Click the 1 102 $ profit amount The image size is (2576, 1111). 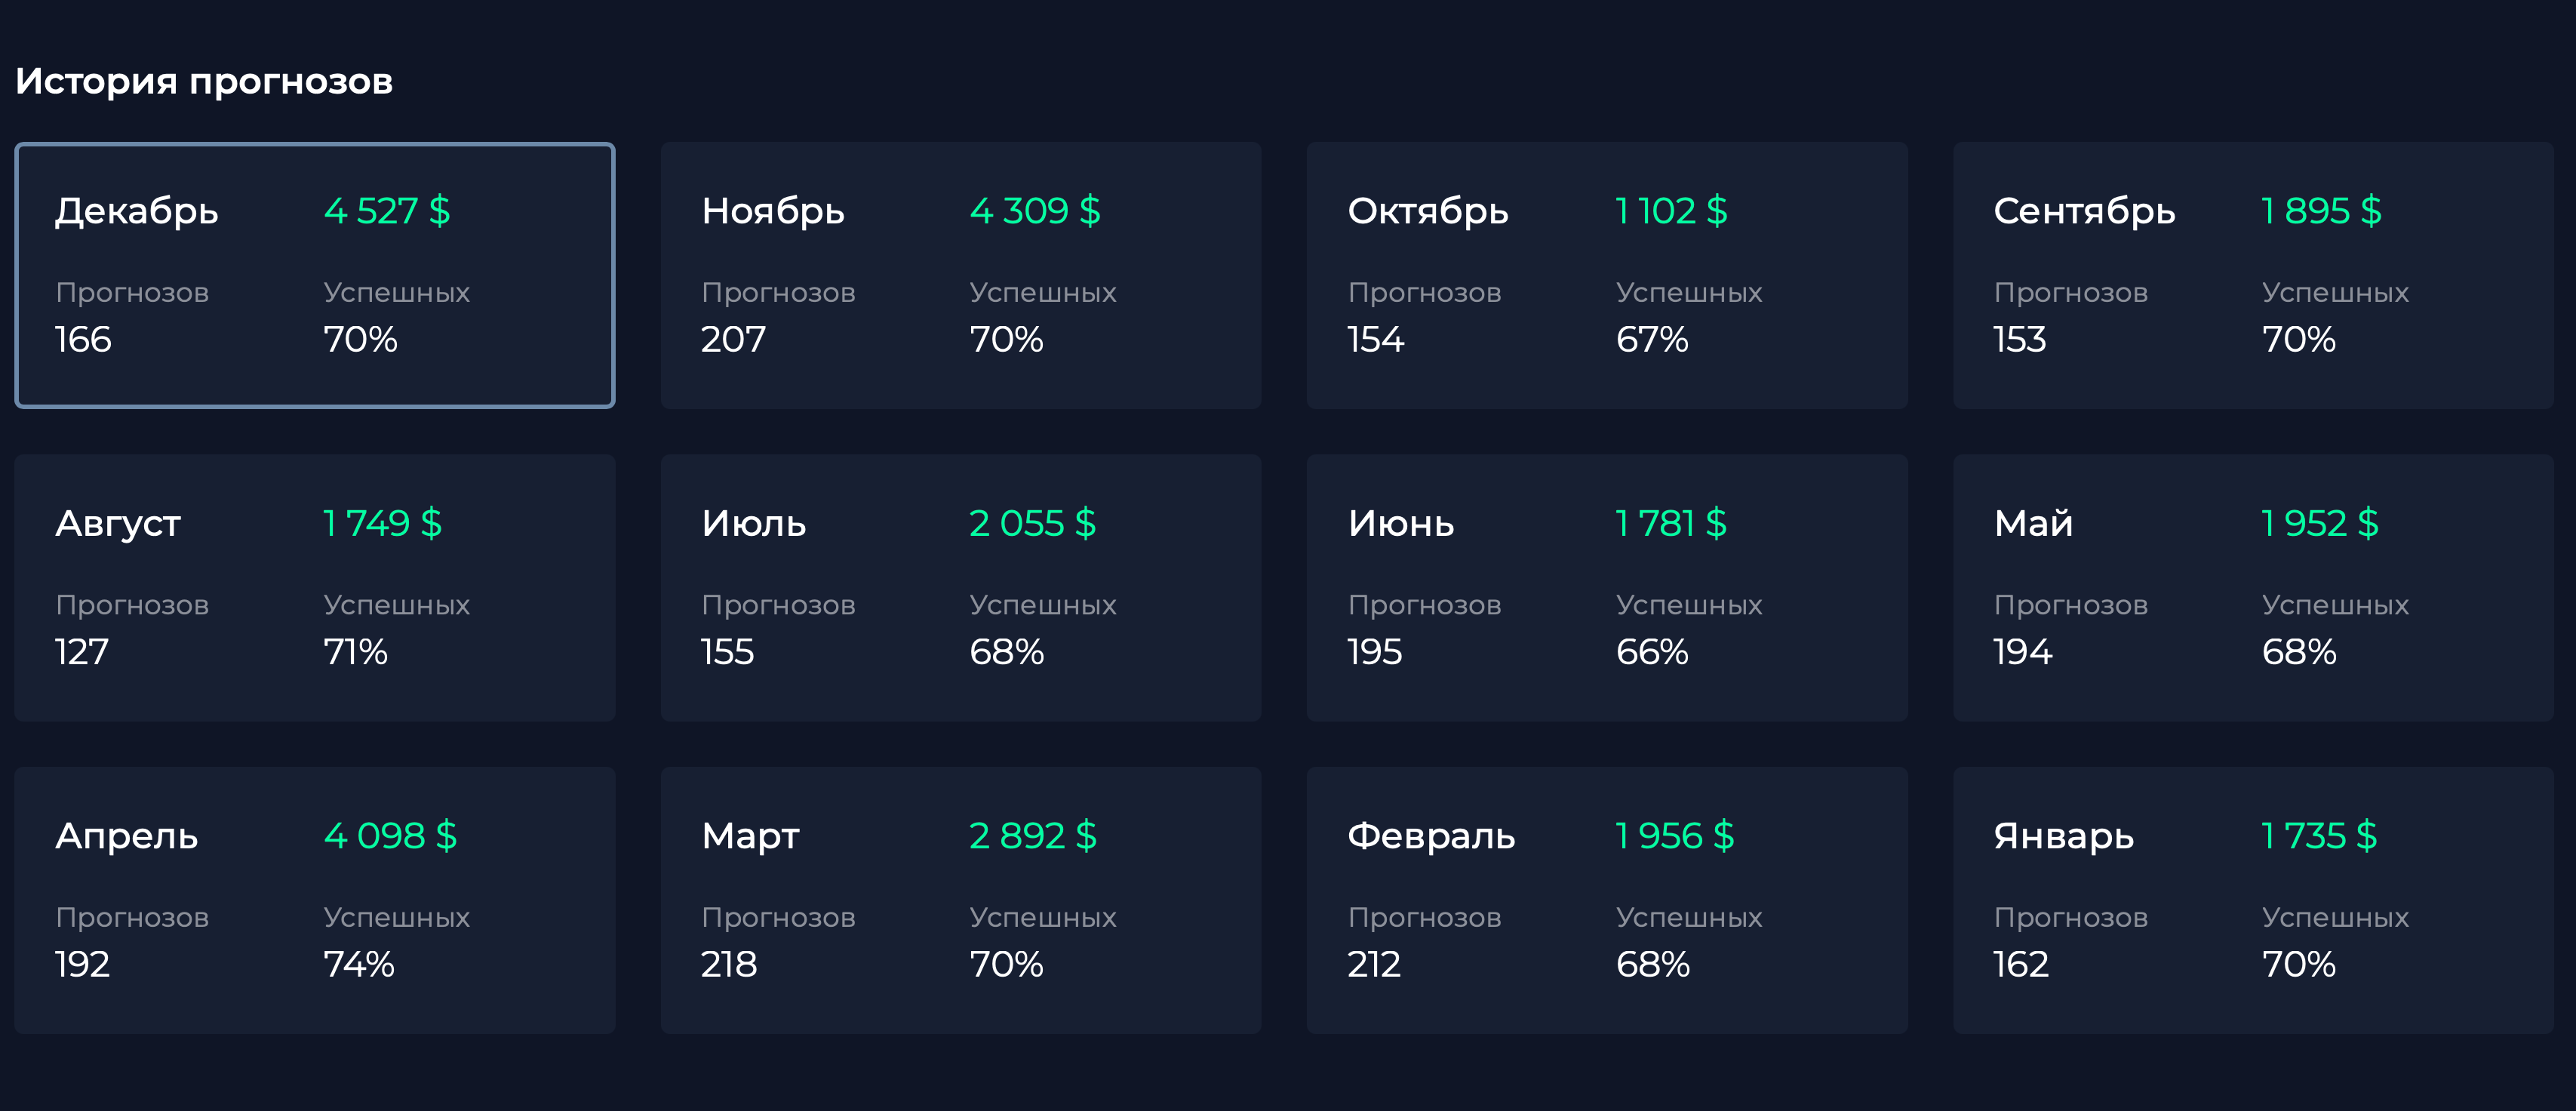click(1671, 211)
